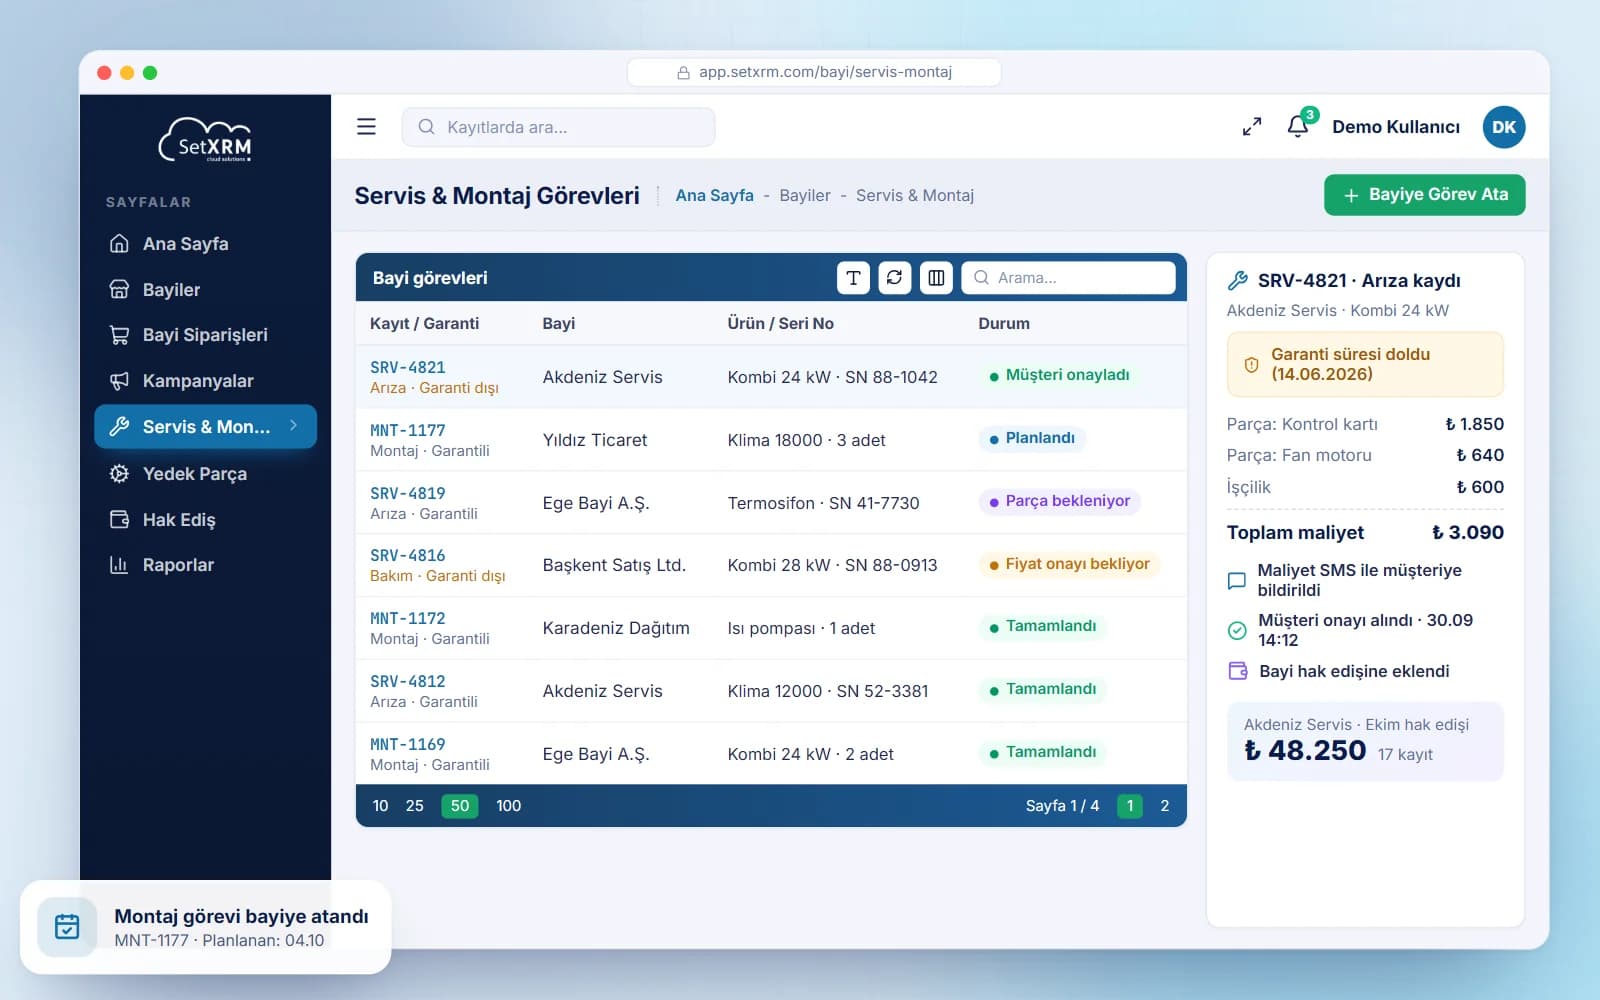Click the Bayiye Görev Ata button
Screen dimensions: 1600x1000
pos(1424,195)
